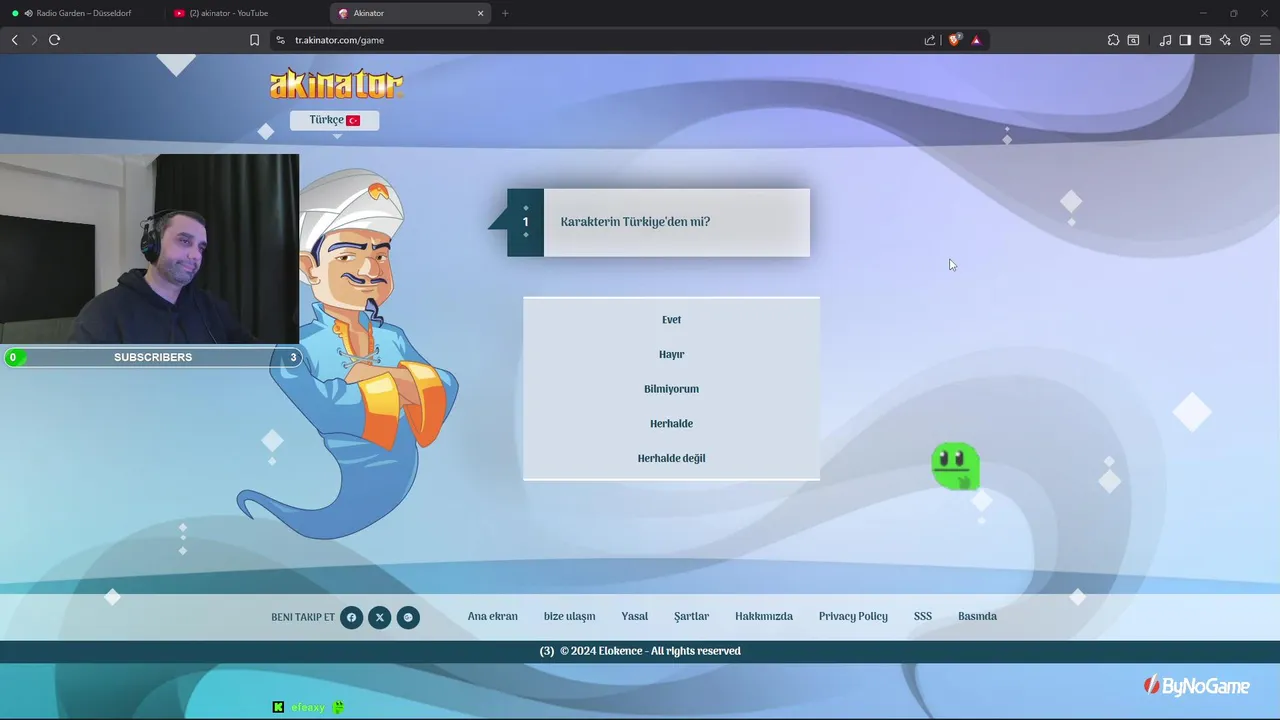Click the question text Karakterin Türkiye'den mi?

pyautogui.click(x=635, y=222)
